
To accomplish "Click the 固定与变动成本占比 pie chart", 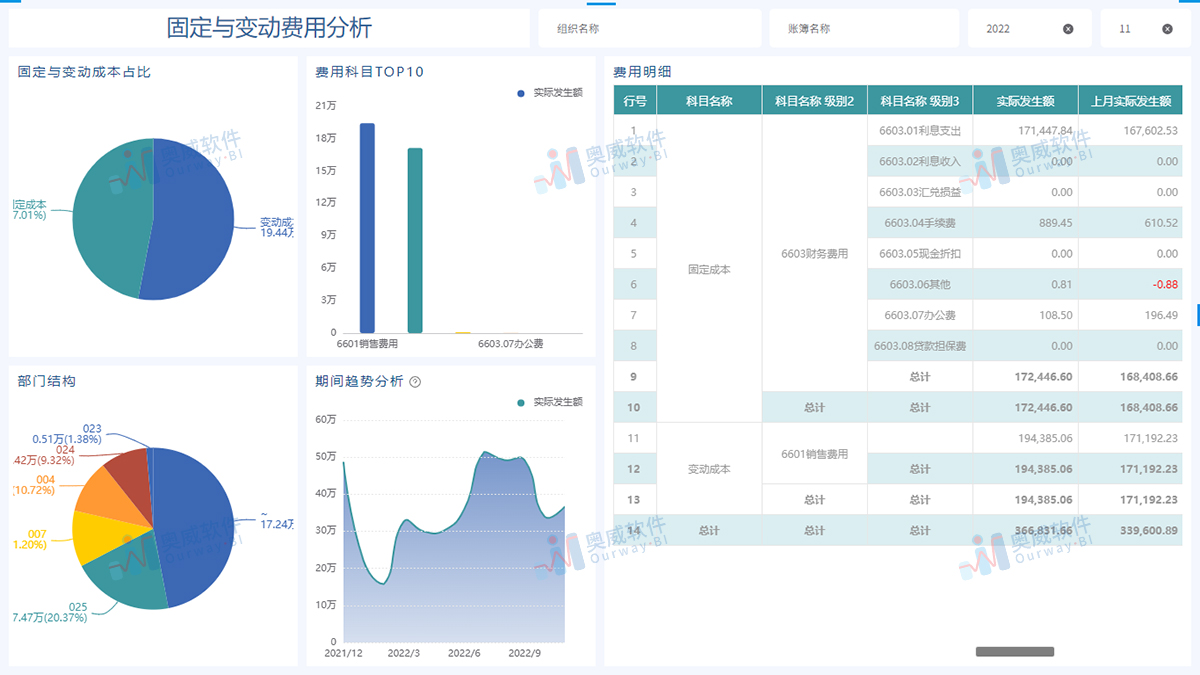I will click(150, 218).
